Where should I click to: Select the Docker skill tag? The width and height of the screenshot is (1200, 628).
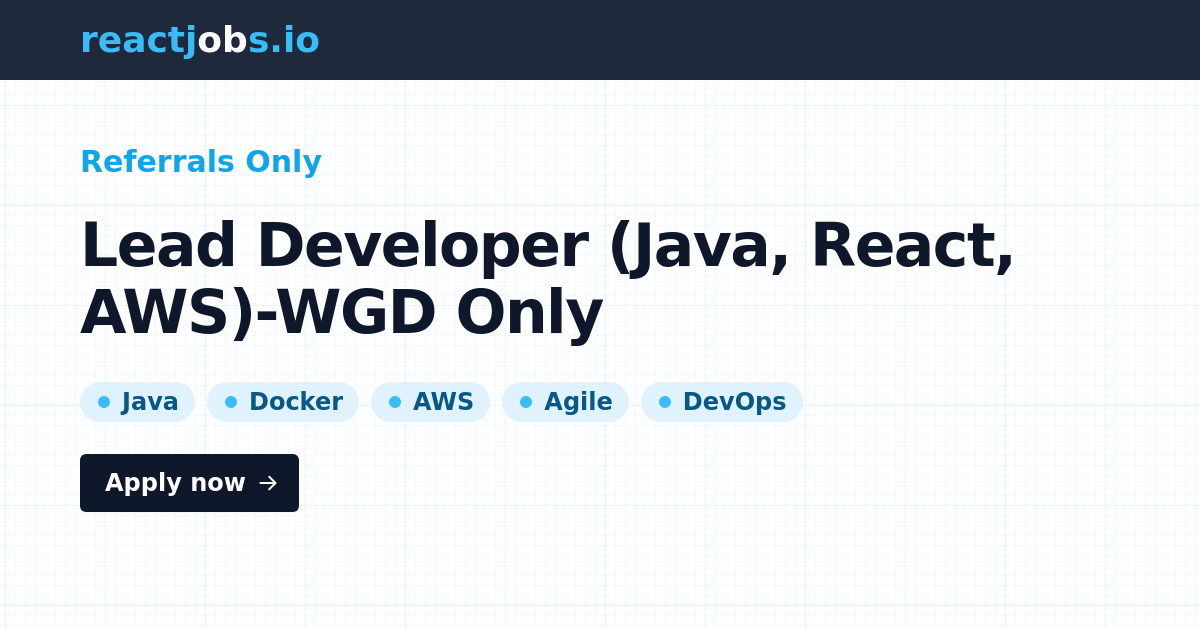click(283, 401)
